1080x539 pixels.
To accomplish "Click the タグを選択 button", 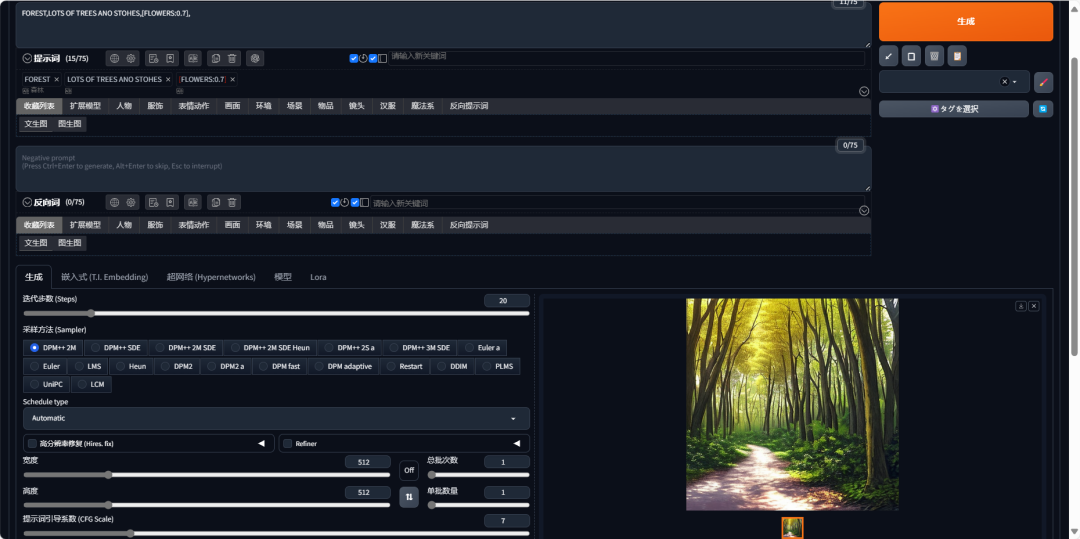I will pyautogui.click(x=954, y=109).
